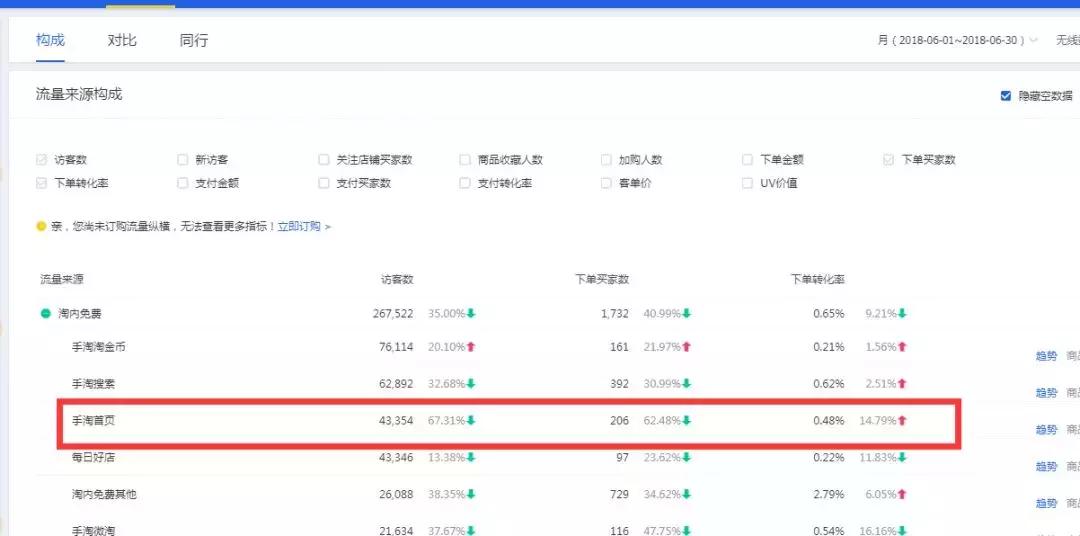Select the 手淘搜索 row label
Image resolution: width=1080 pixels, height=536 pixels.
point(93,383)
